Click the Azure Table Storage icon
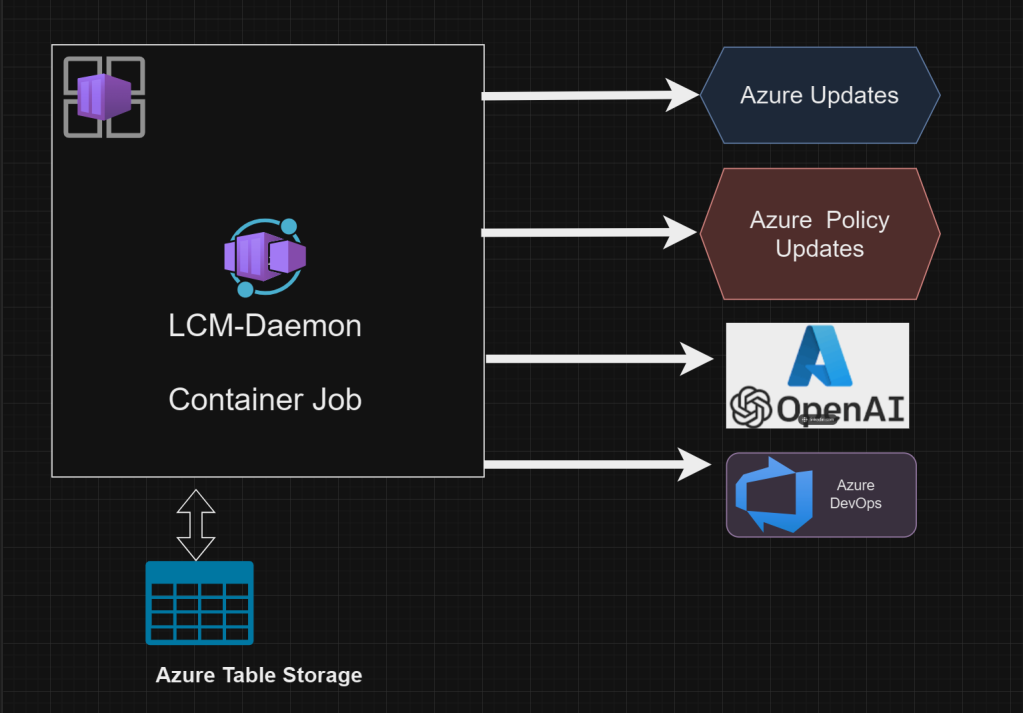 click(199, 603)
